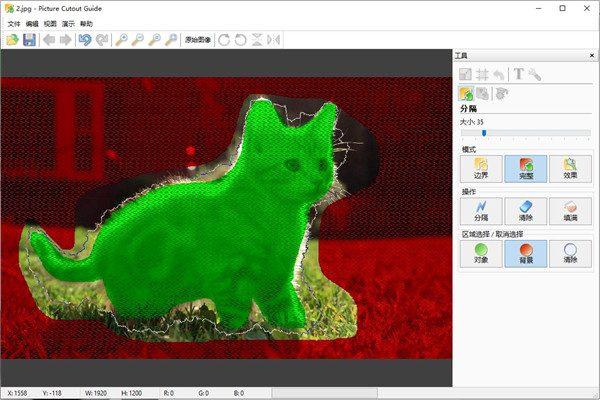Open the 视图 (View) menu

pyautogui.click(x=50, y=23)
